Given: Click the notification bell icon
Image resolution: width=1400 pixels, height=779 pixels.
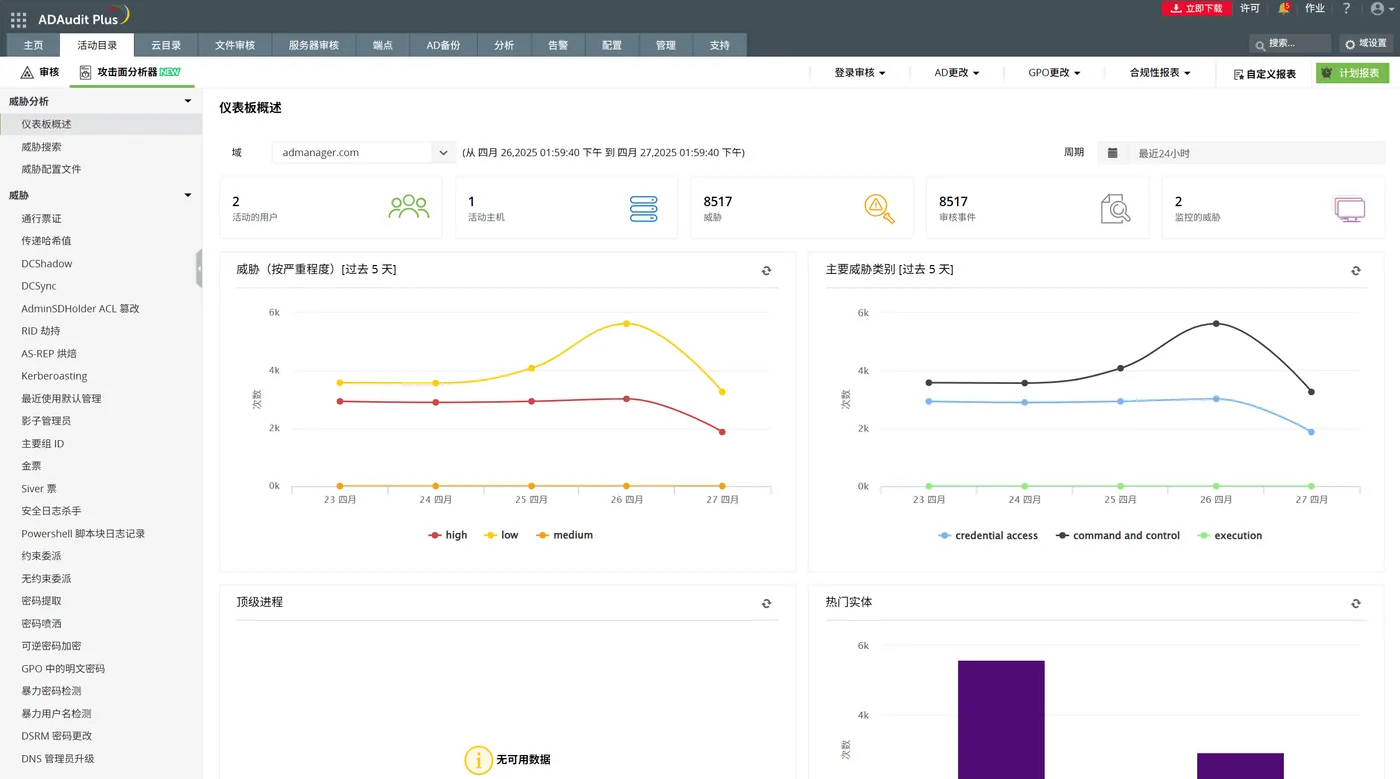Looking at the screenshot, I should pos(1284,8).
